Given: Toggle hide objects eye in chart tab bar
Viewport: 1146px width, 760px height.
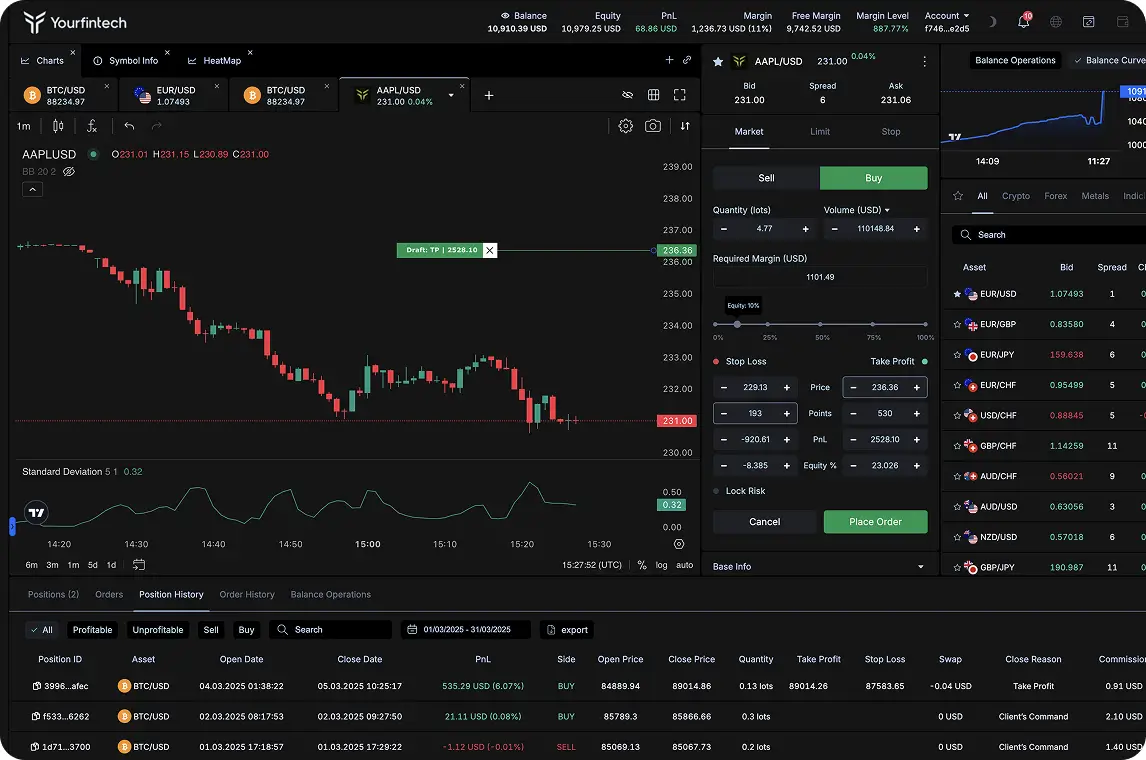Looking at the screenshot, I should (627, 95).
